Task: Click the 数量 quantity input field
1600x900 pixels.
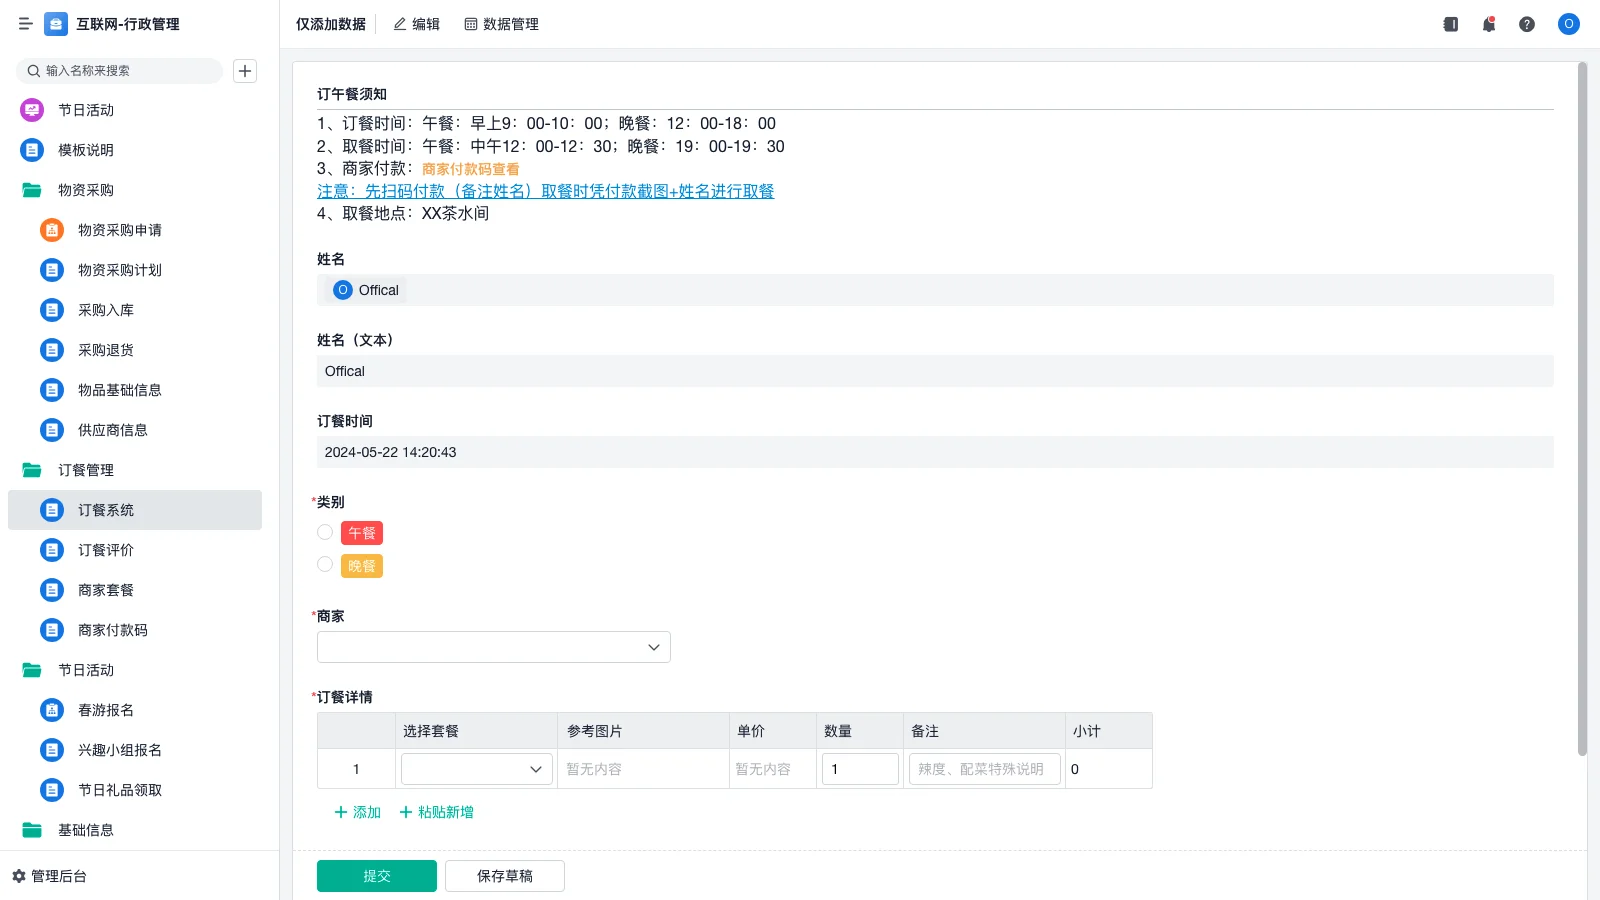Action: (x=860, y=769)
